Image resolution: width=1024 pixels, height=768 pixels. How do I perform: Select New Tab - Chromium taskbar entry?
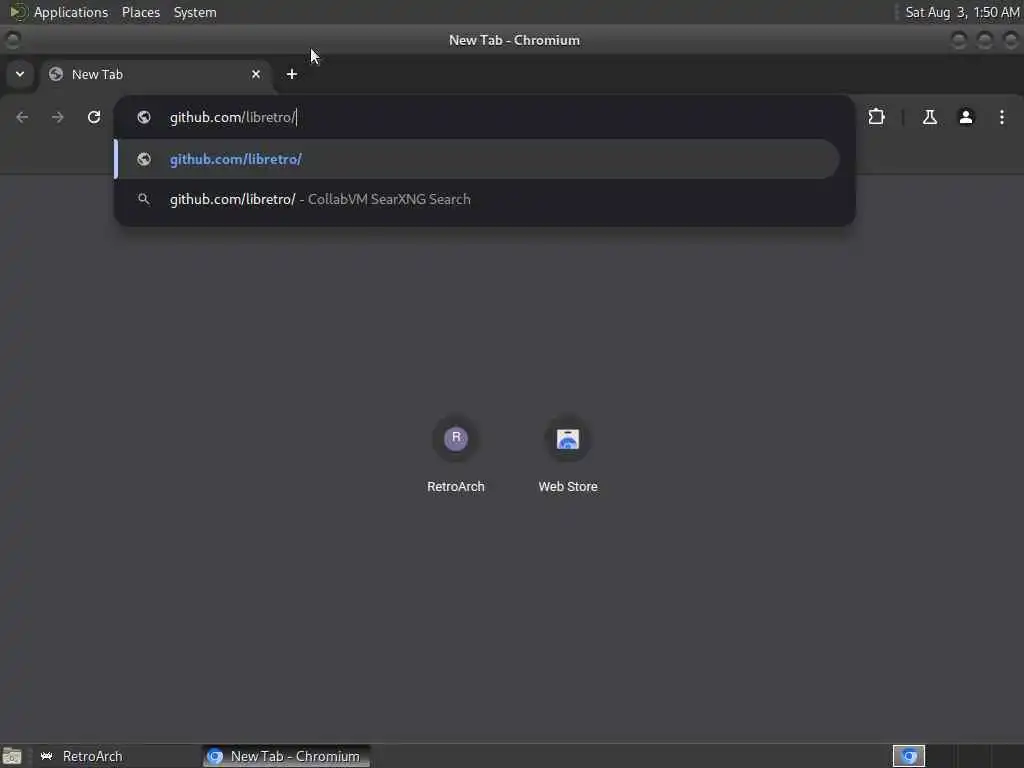[287, 756]
